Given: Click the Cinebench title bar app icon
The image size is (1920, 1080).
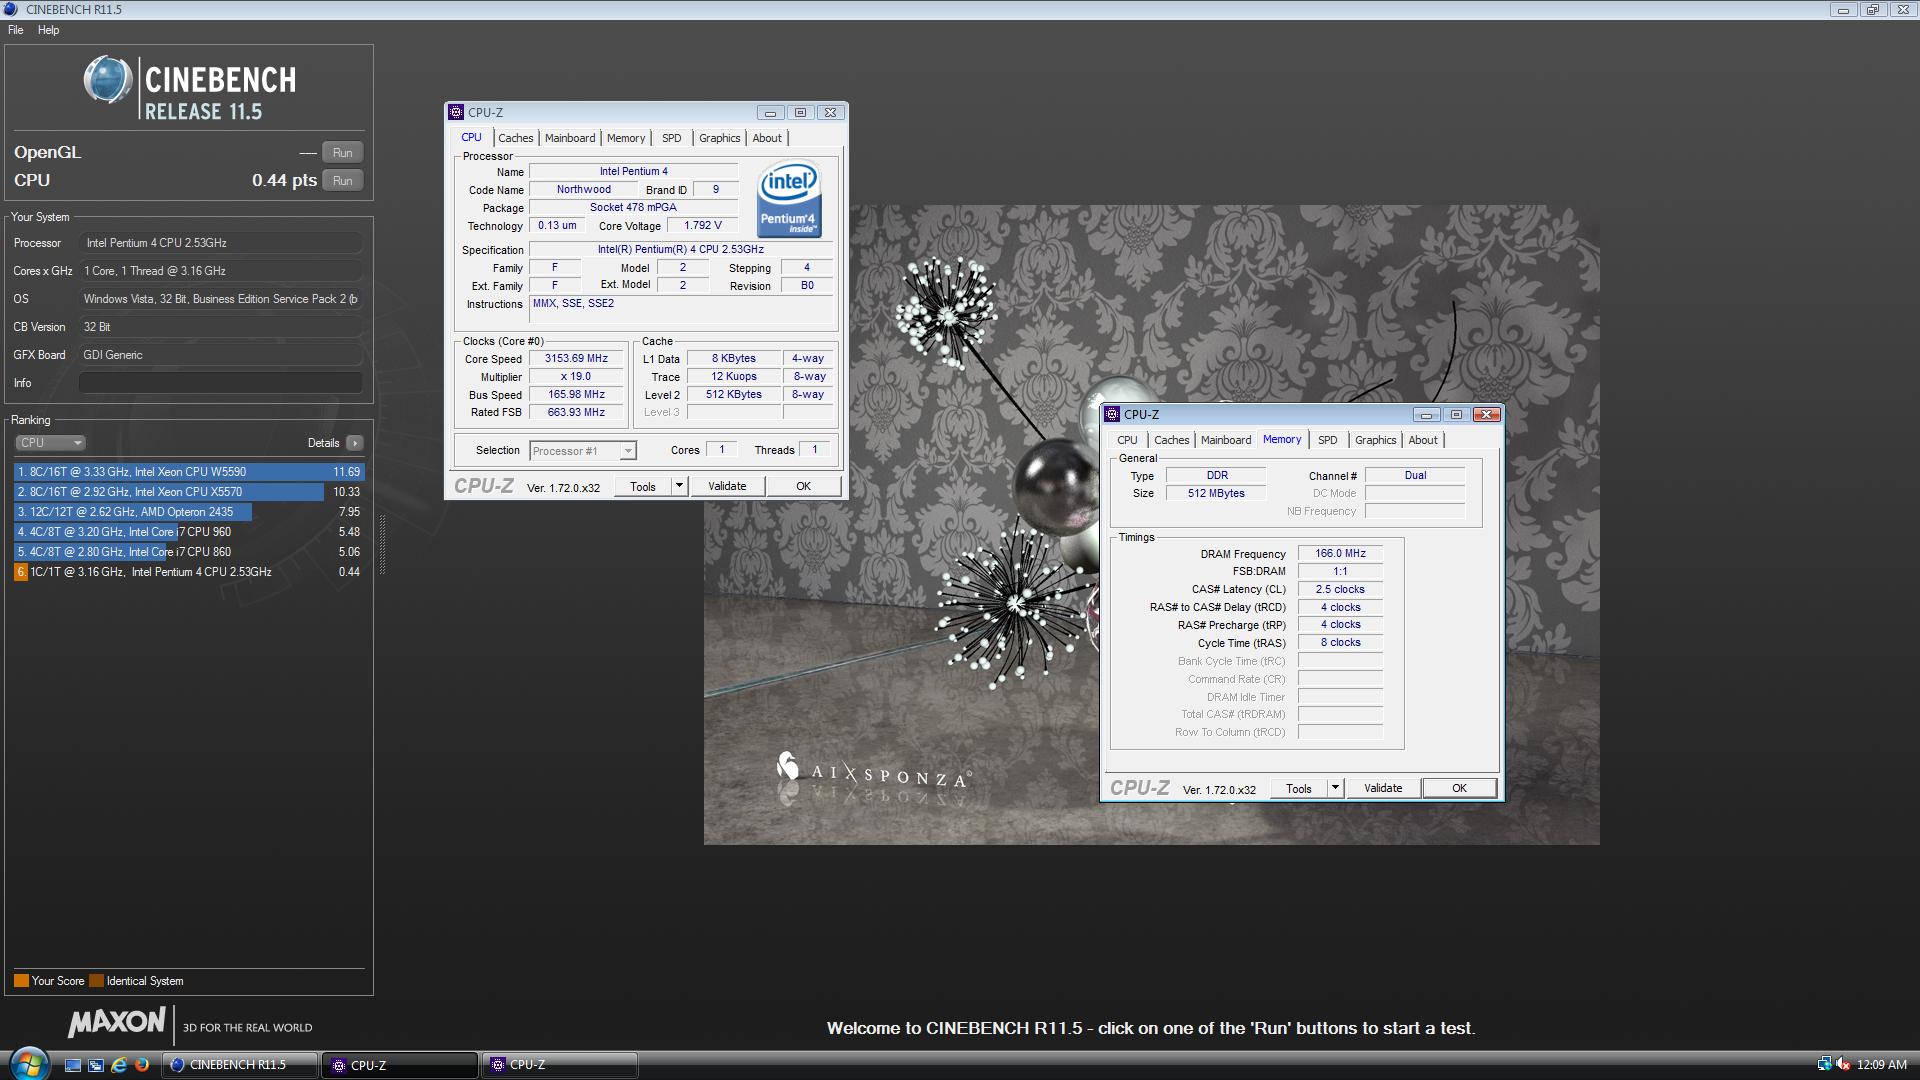Looking at the screenshot, I should click(x=12, y=9).
